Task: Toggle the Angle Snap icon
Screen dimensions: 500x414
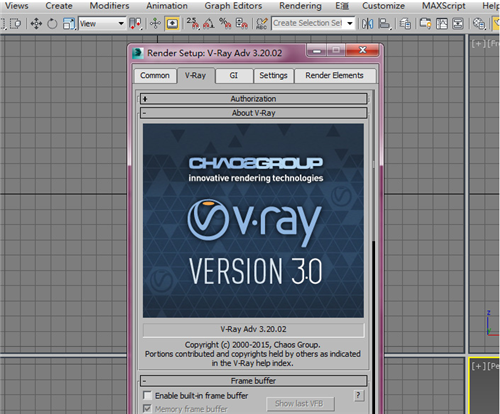Action: pyautogui.click(x=209, y=24)
